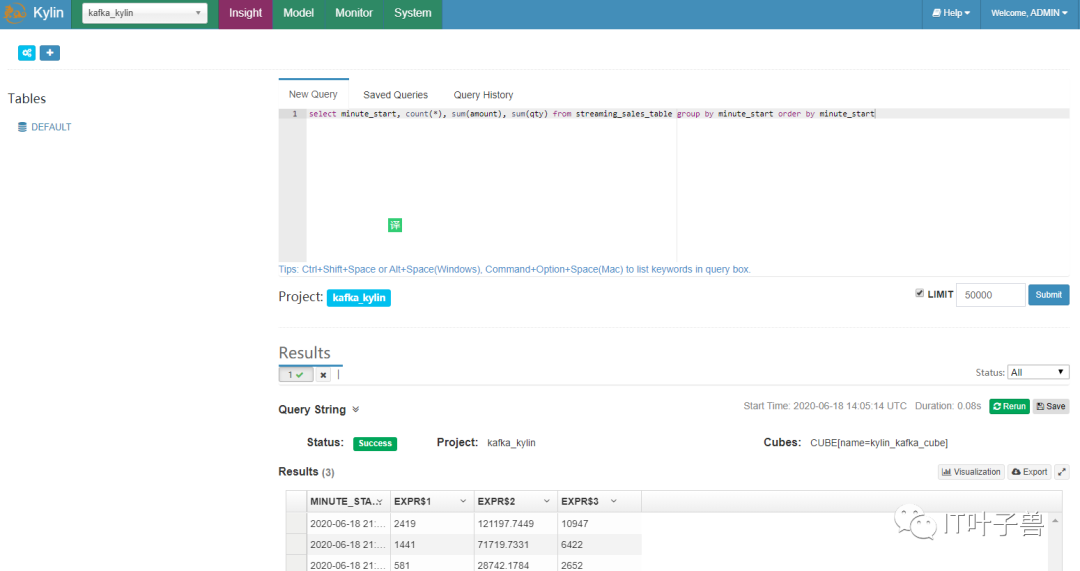This screenshot has height=571, width=1080.
Task: Click the LIMIT value input field
Action: tap(990, 295)
